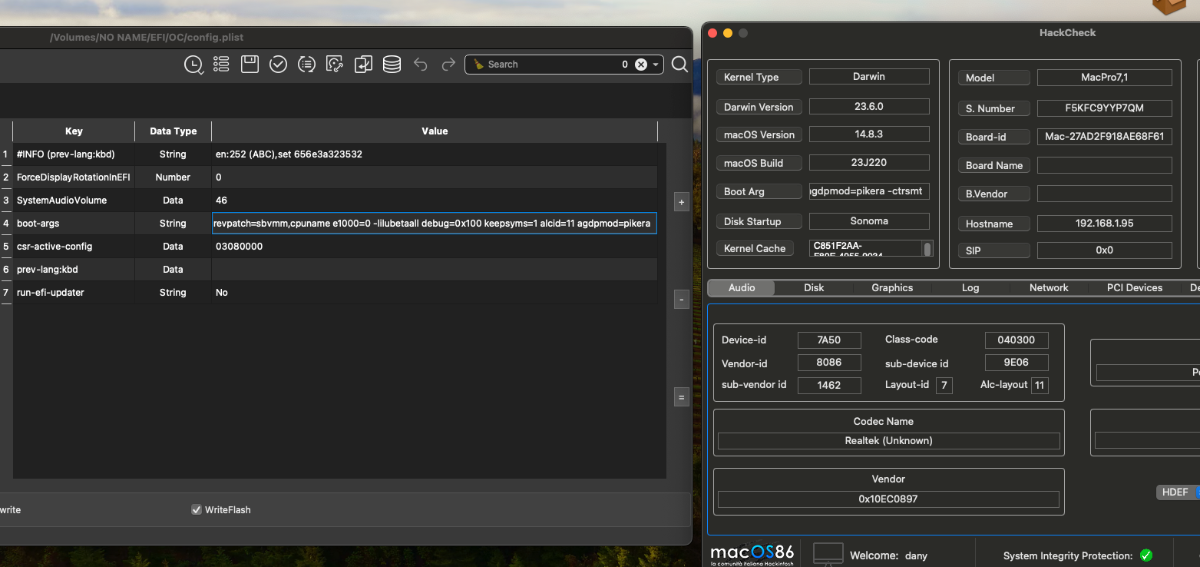Screen dimensions: 1200x567
Task: Click the circled checkmark validate icon
Action: (278, 64)
